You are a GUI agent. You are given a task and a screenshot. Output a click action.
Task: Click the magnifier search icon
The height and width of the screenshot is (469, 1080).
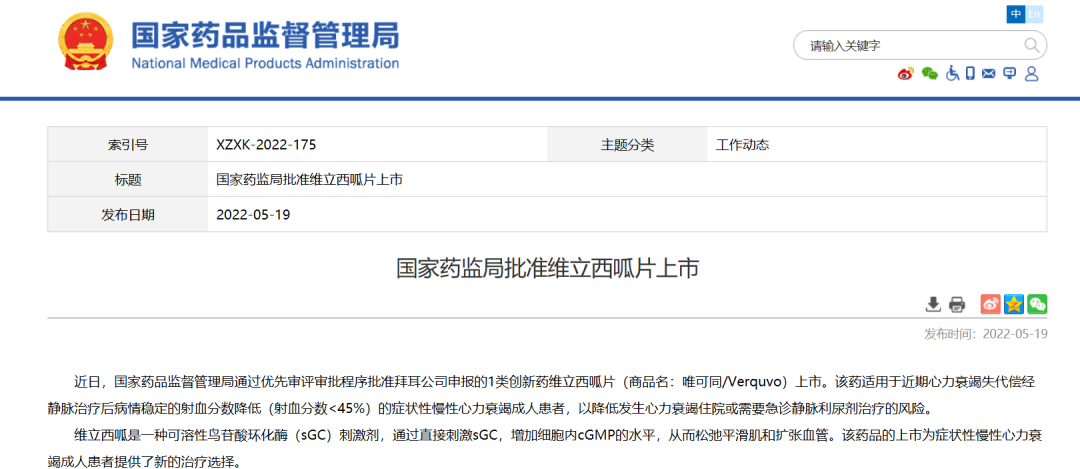tap(1031, 45)
